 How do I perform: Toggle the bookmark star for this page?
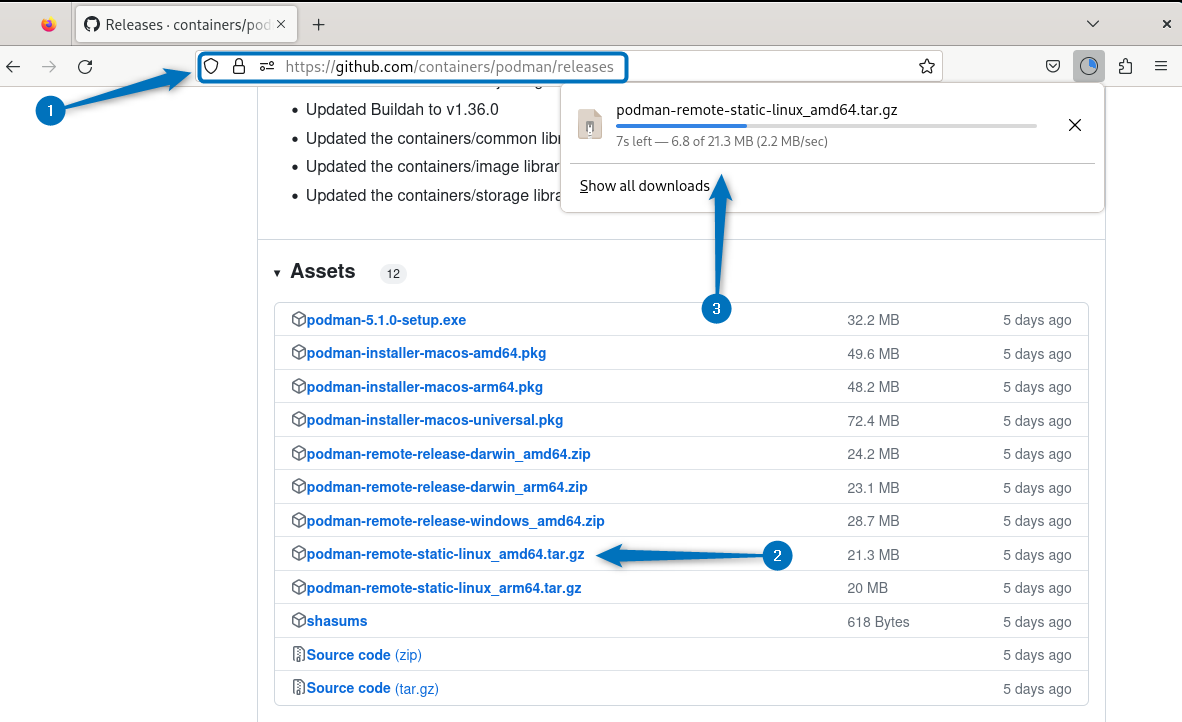(926, 65)
